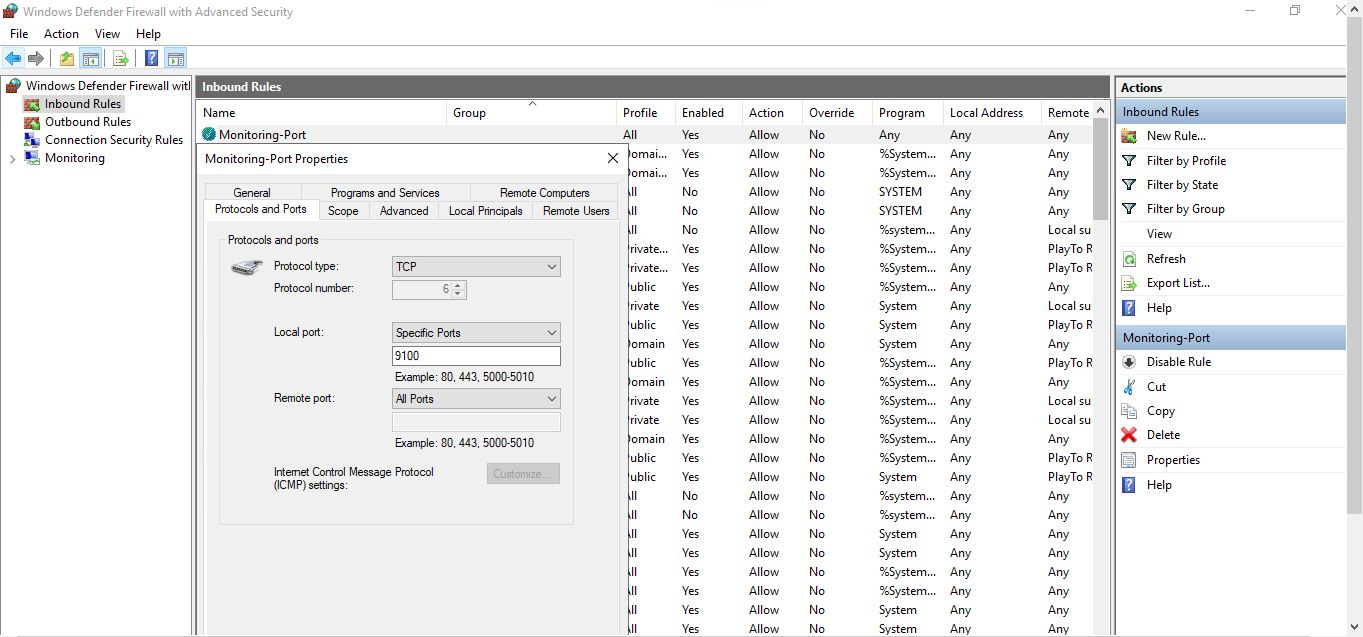Switch to the Advanced tab
Screen dimensions: 1363x637
pos(404,211)
